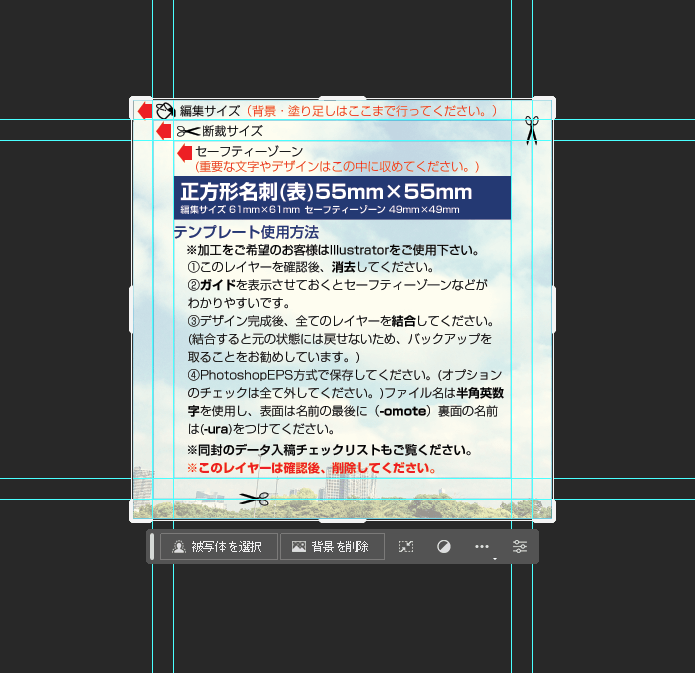Click the line わかりやすいです。
This screenshot has width=695, height=673.
coord(239,303)
